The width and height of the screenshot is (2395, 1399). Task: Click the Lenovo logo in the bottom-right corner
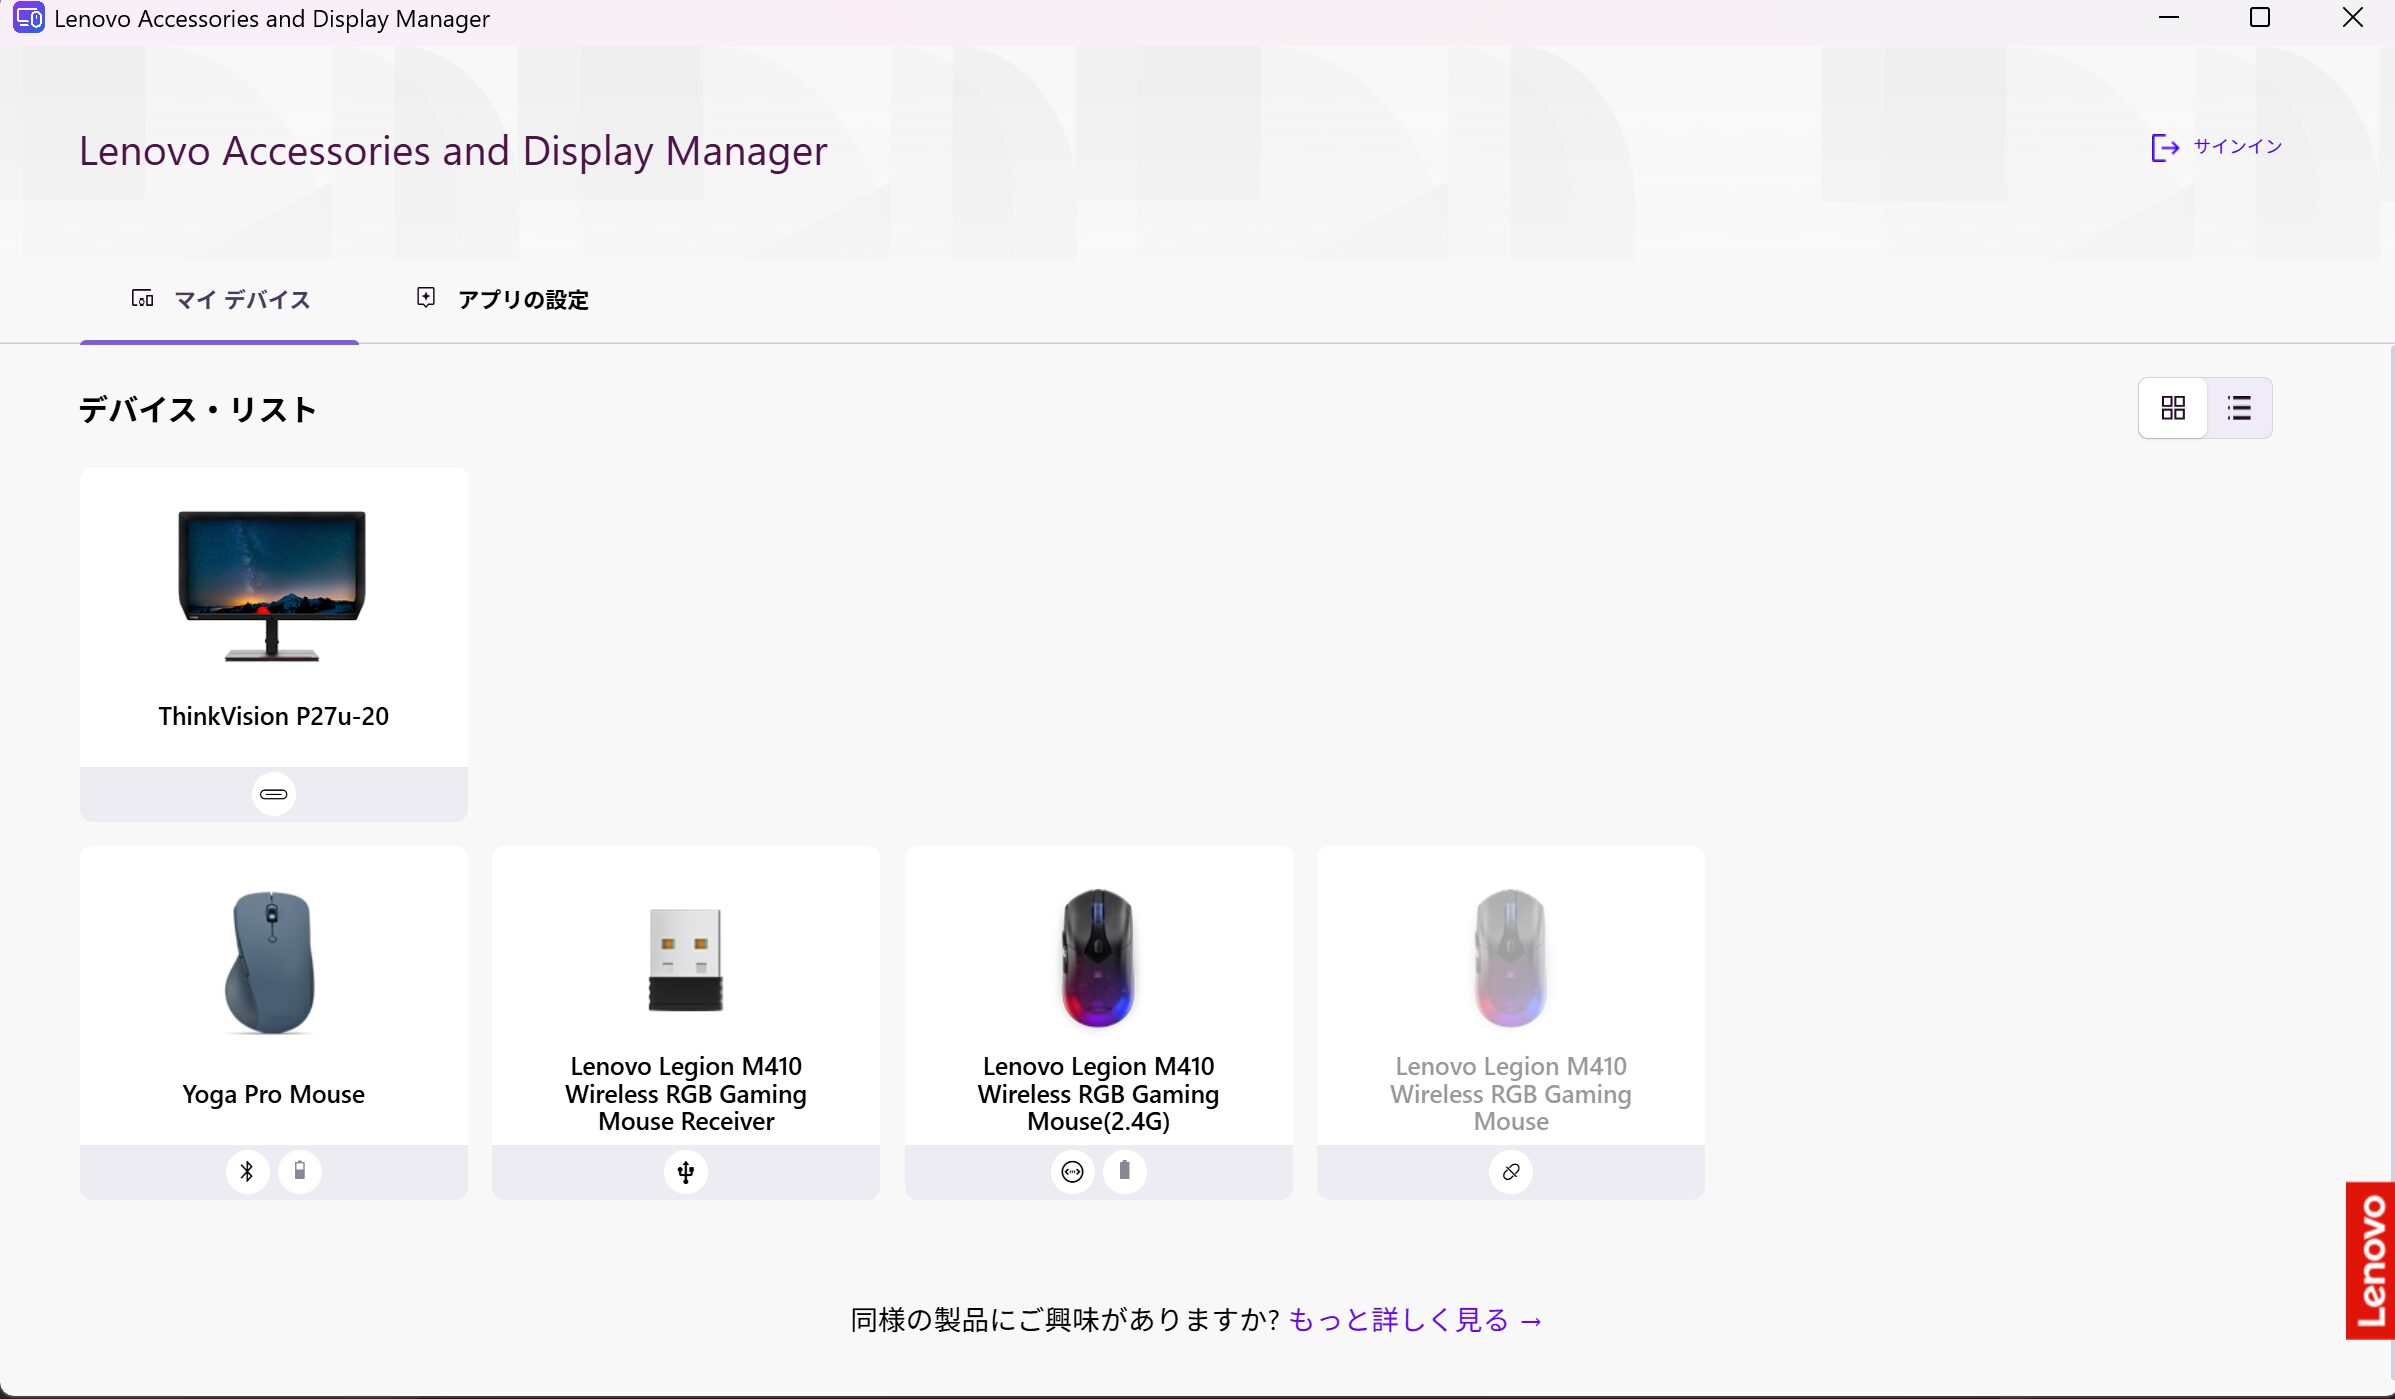click(x=2368, y=1260)
